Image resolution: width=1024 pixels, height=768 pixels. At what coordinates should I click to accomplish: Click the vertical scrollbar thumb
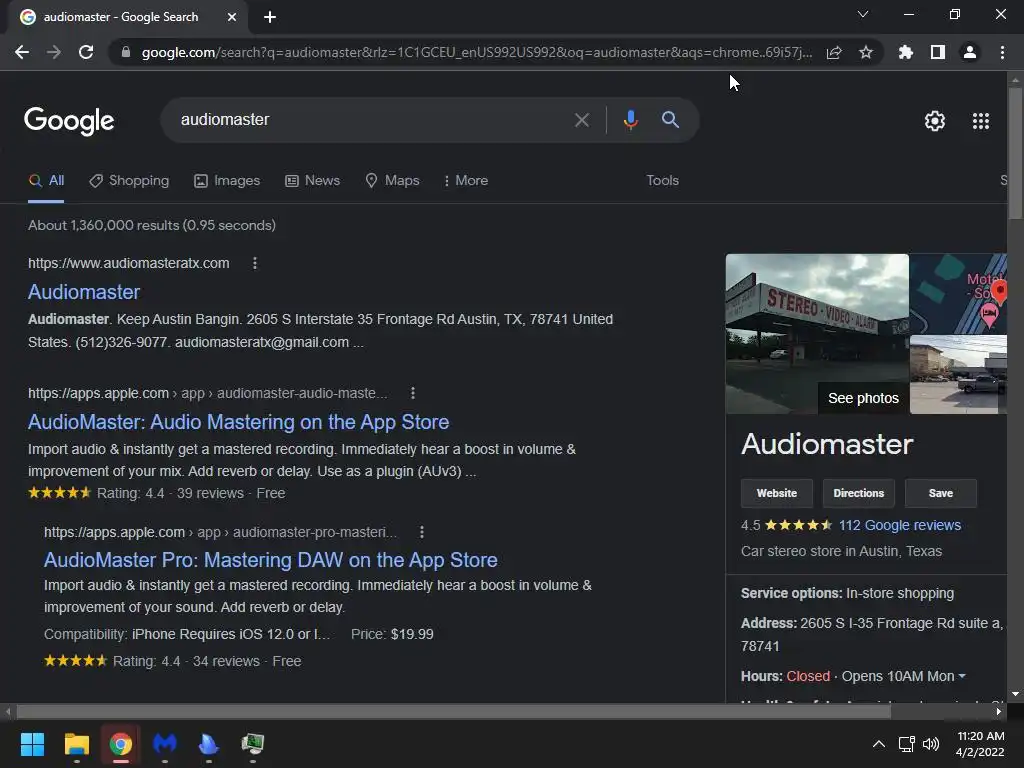[x=1015, y=153]
